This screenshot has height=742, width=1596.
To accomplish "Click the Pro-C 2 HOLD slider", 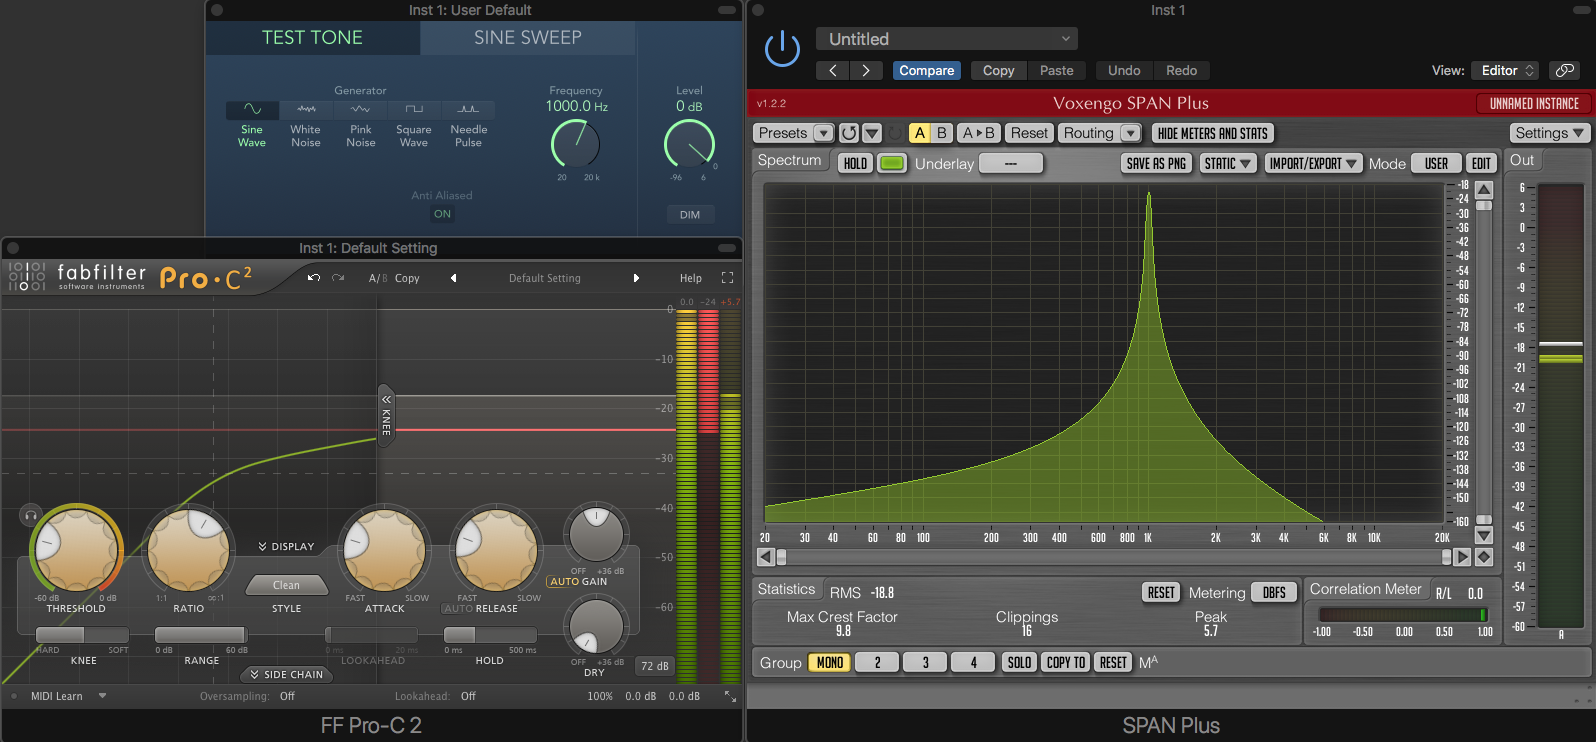I will (x=490, y=635).
